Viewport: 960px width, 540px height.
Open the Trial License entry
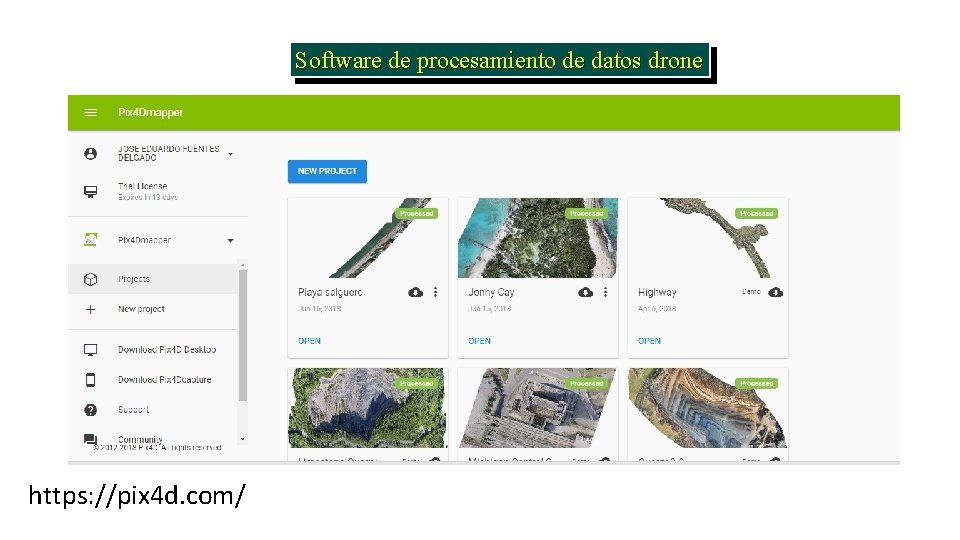(x=148, y=191)
